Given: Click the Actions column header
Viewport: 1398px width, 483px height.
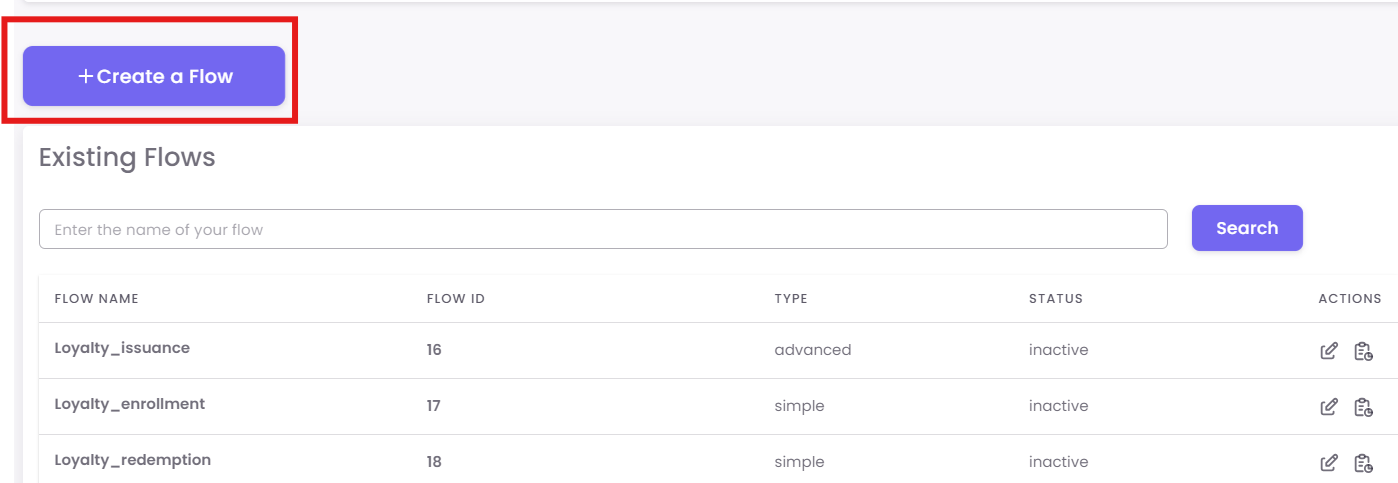Looking at the screenshot, I should point(1350,299).
